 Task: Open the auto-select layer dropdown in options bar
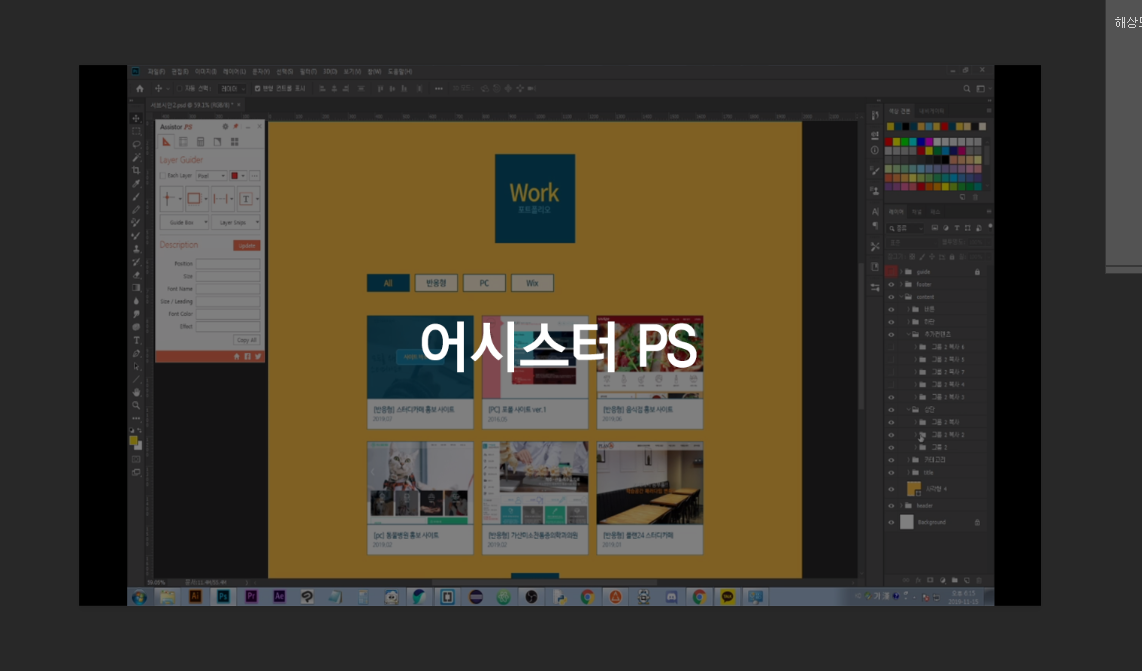point(232,89)
